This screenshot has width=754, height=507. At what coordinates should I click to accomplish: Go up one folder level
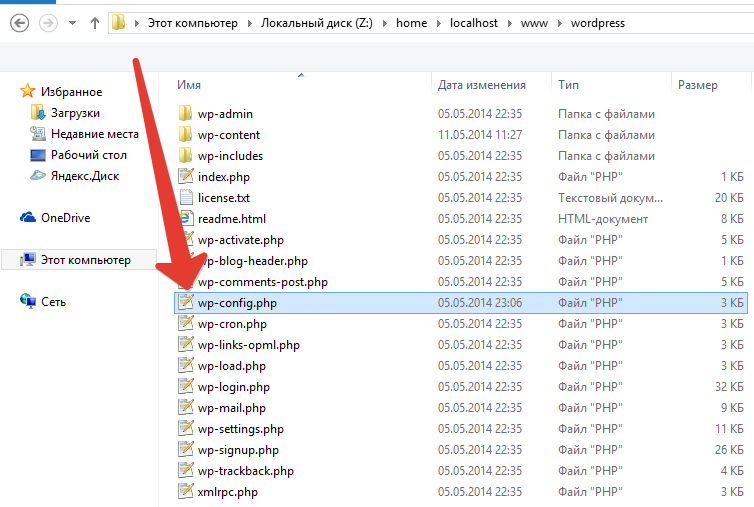point(95,23)
